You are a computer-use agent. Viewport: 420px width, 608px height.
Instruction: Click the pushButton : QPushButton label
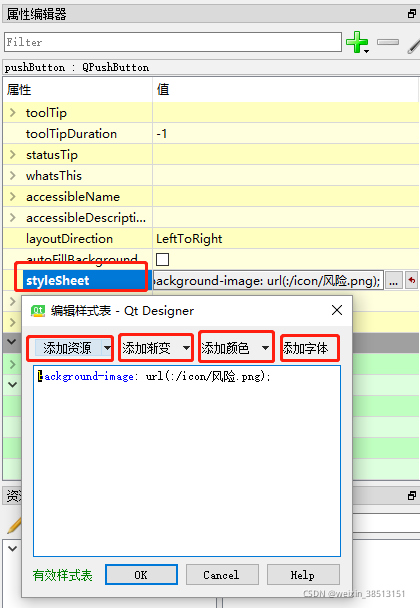(x=77, y=67)
